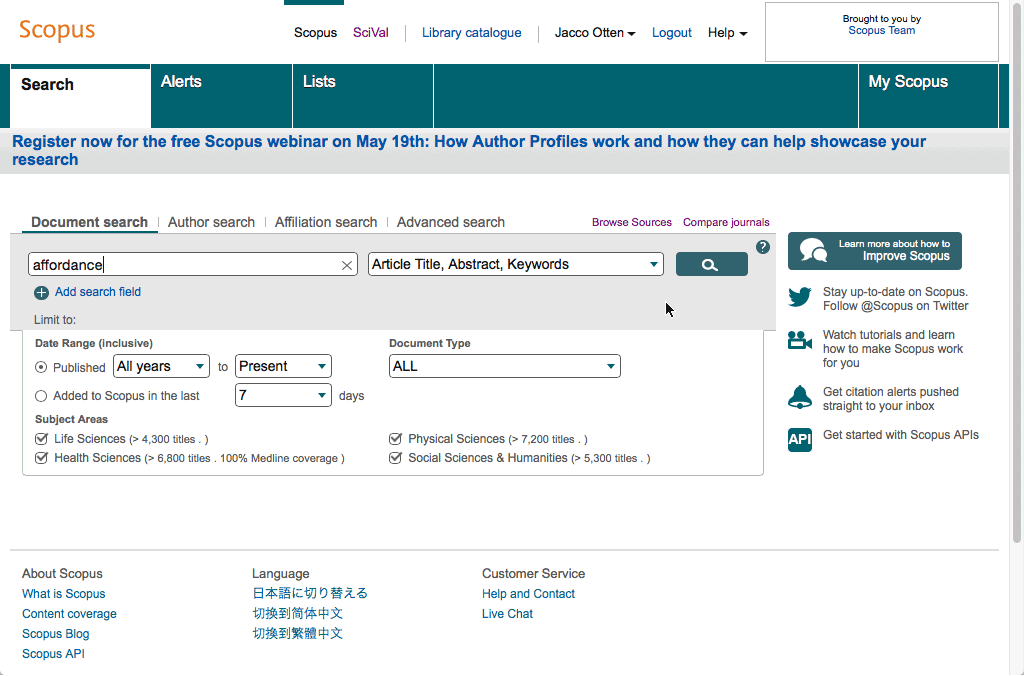The width and height of the screenshot is (1024, 676).
Task: Click the magnifying glass search button
Action: [x=711, y=265]
